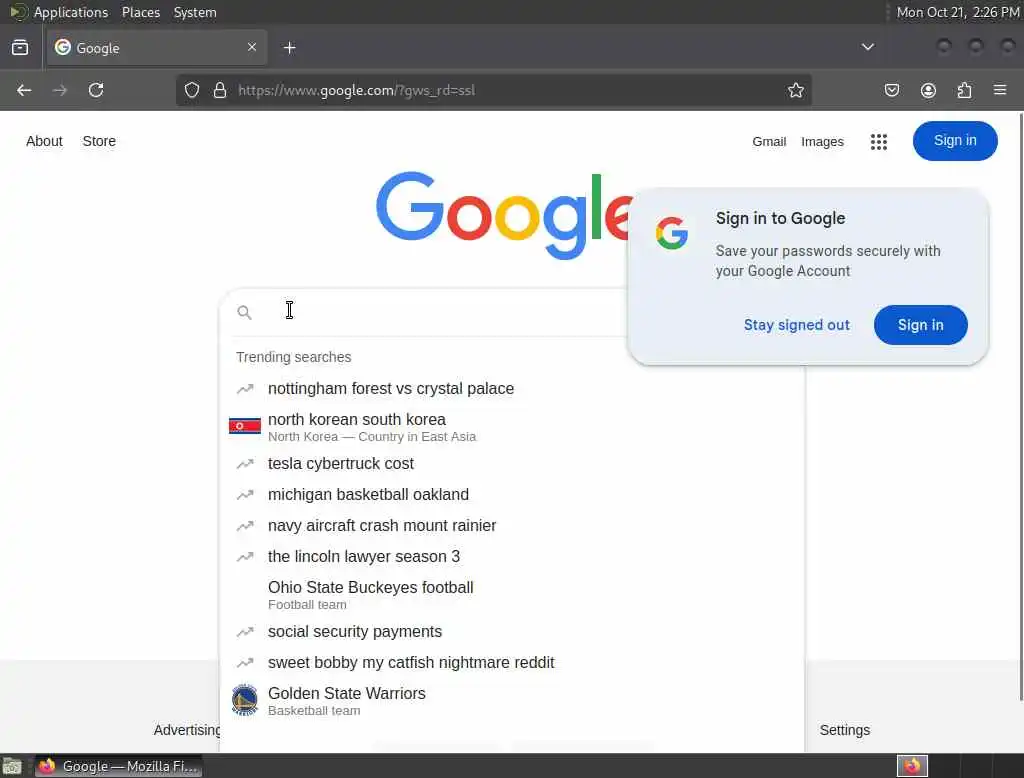The height and width of the screenshot is (778, 1024).
Task: Click the forward navigation arrow
Action: click(x=59, y=90)
